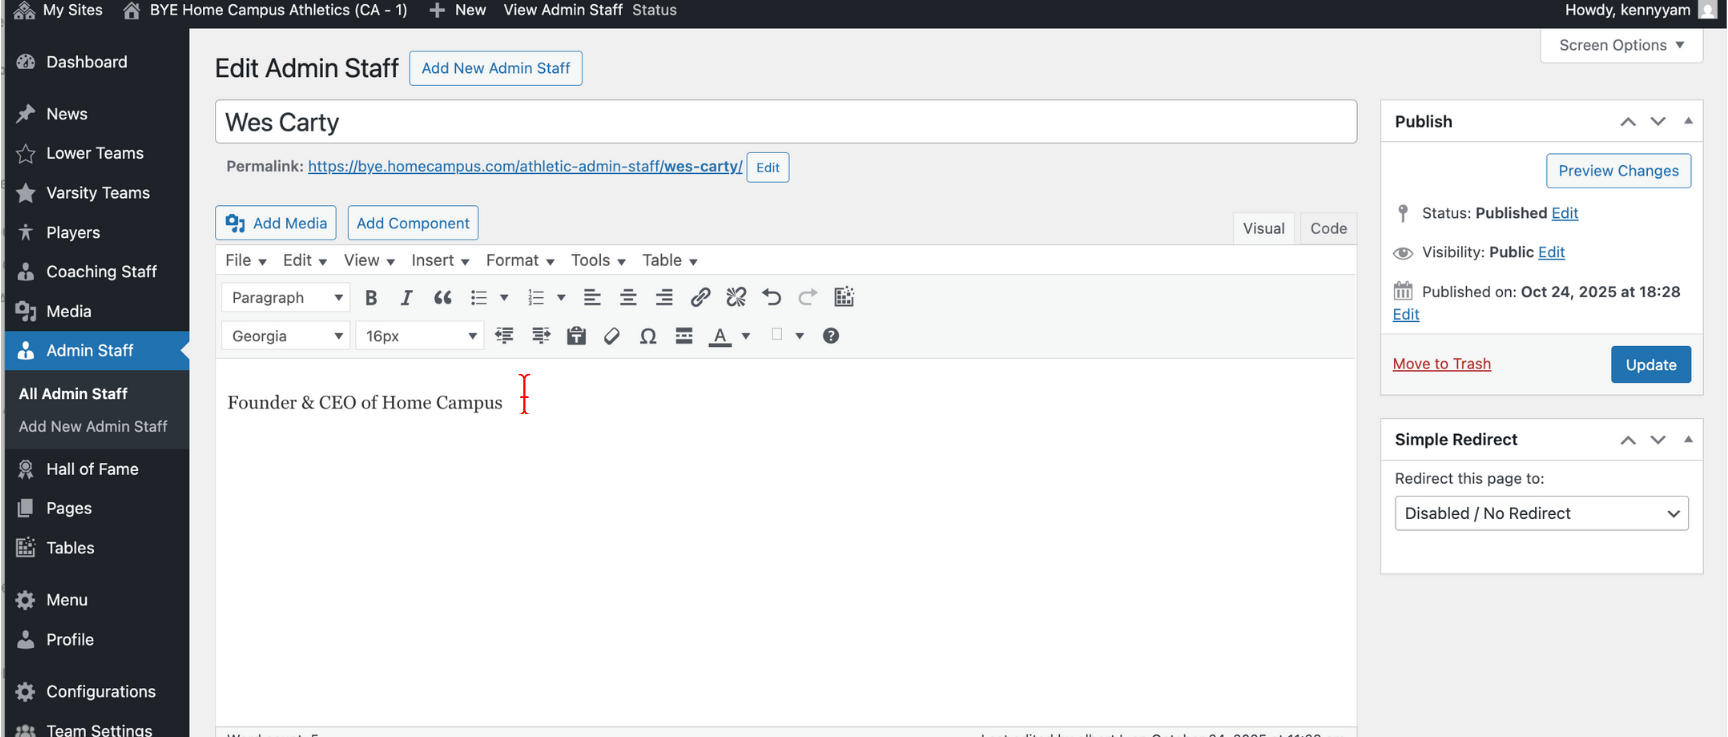This screenshot has width=1728, height=737.
Task: Open Coaching Staff in the sidebar
Action: (101, 272)
